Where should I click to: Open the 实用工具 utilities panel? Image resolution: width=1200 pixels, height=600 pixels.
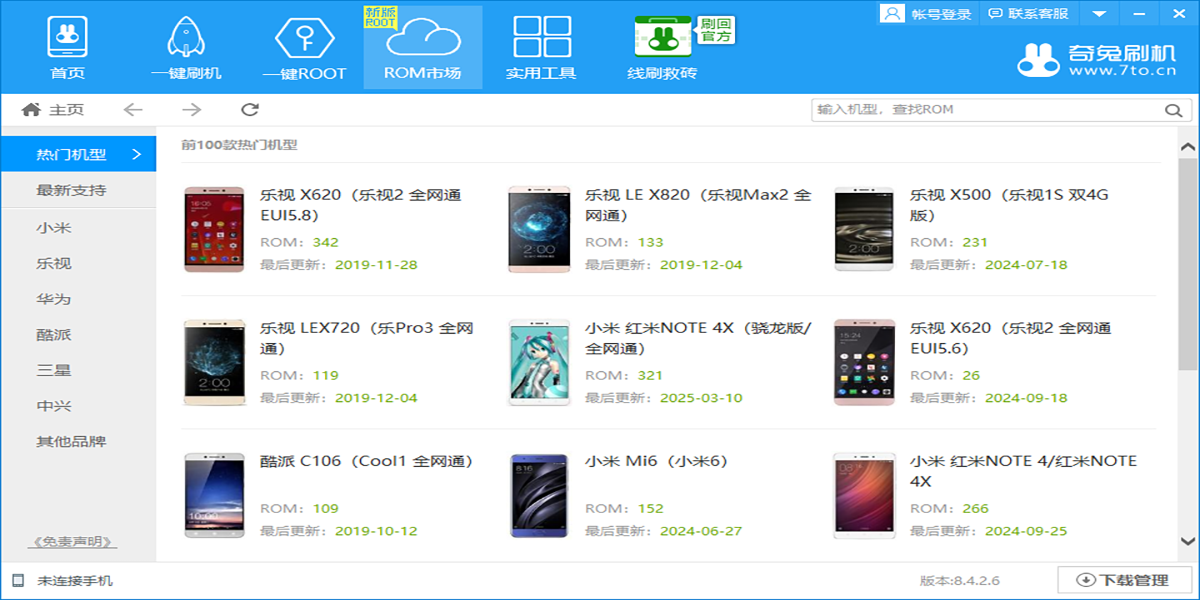coord(542,47)
